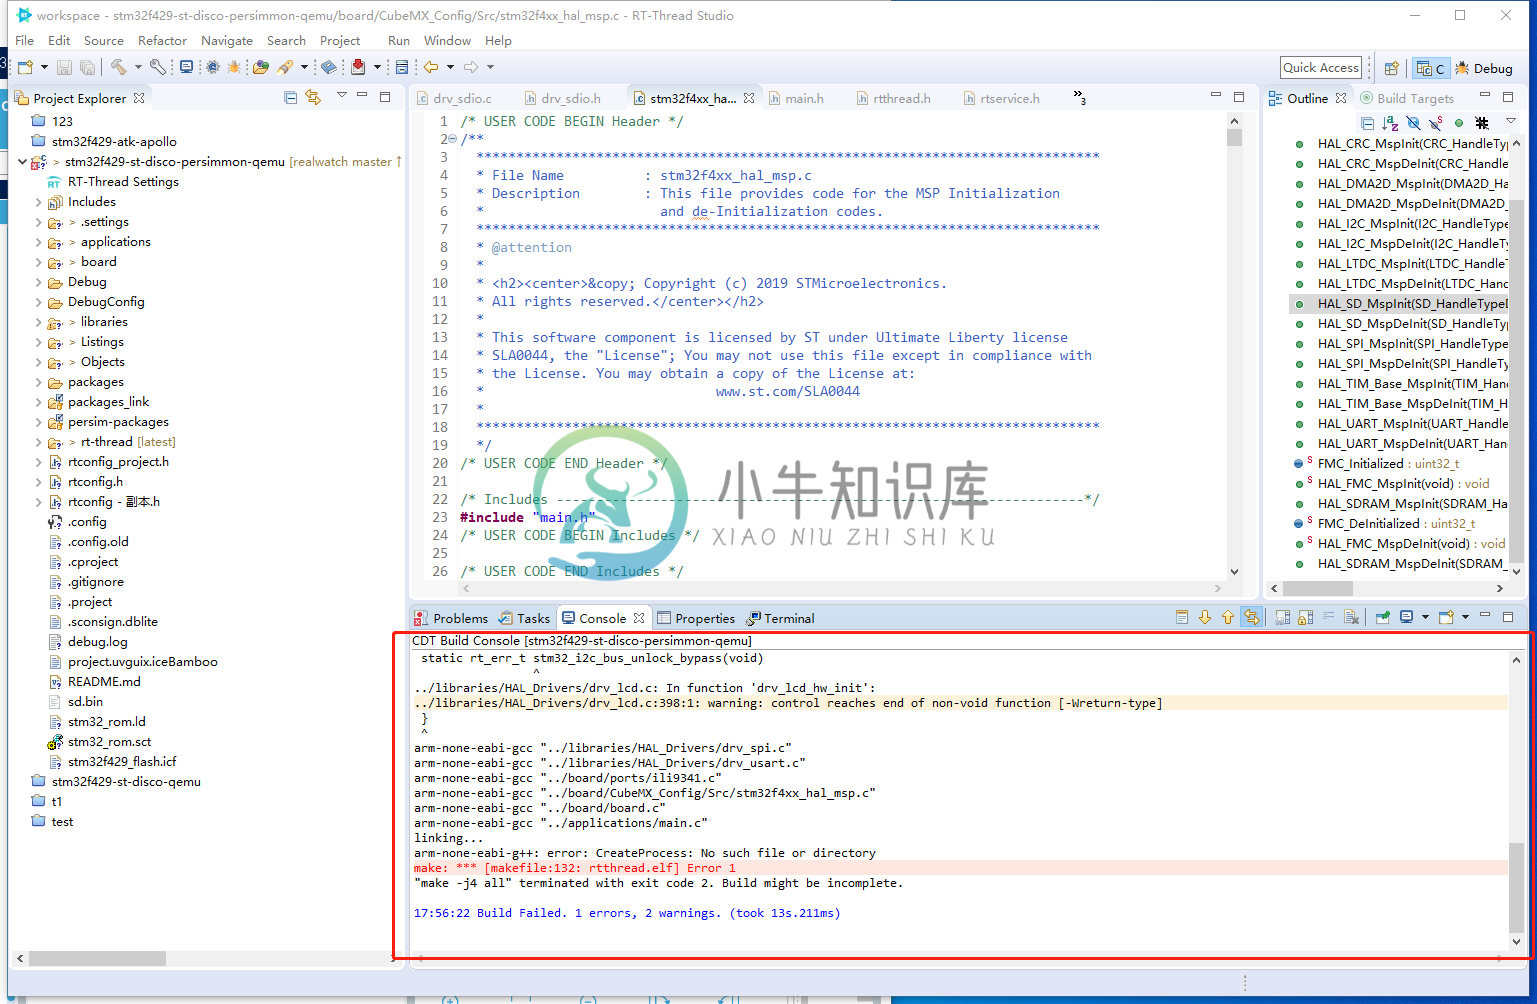Image resolution: width=1537 pixels, height=1004 pixels.
Task: Select stm32_rom.ld file
Action: pos(97,722)
